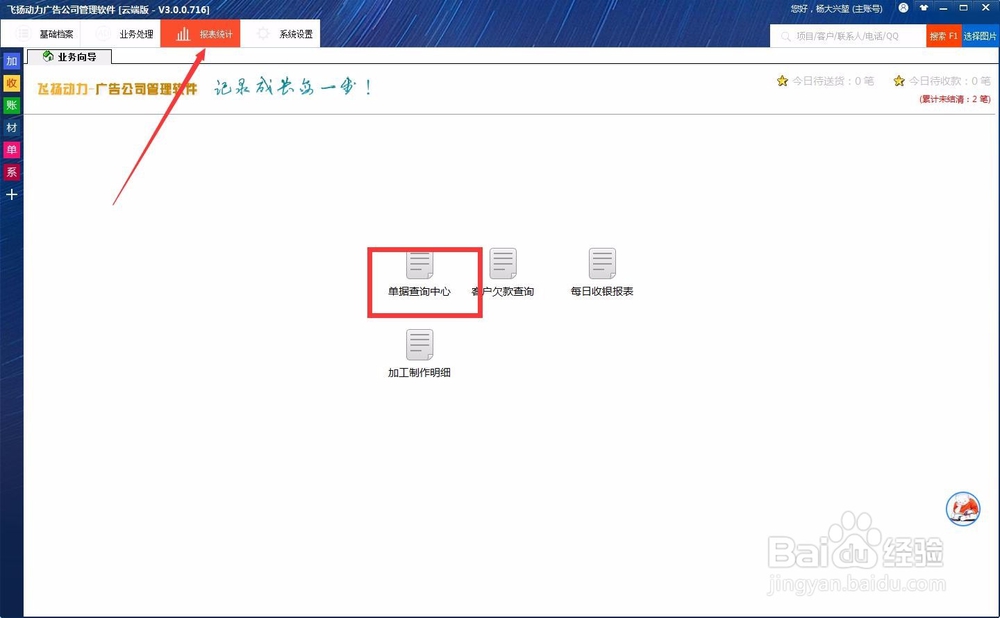Image resolution: width=1000 pixels, height=618 pixels.
Task: Open the 基础档案 menu
Action: (x=48, y=32)
